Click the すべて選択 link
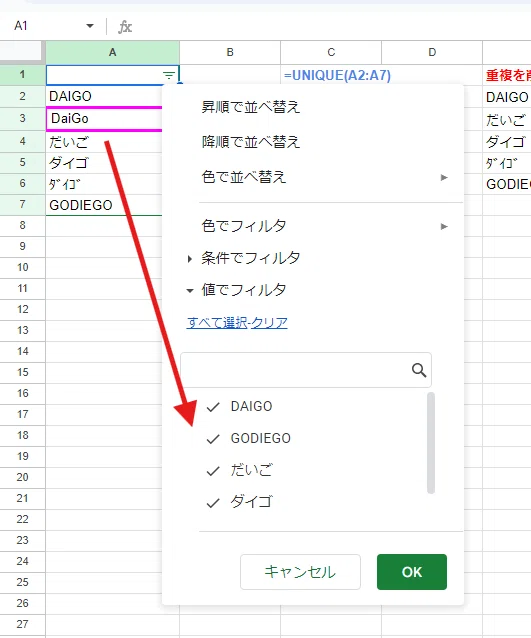This screenshot has width=531, height=638. (x=216, y=323)
